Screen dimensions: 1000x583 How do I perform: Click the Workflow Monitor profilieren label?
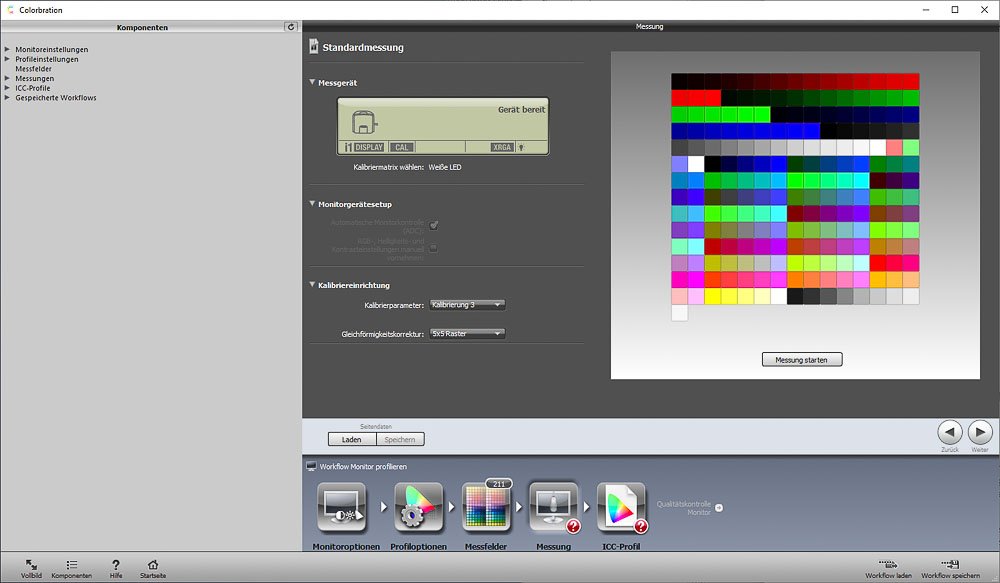pyautogui.click(x=363, y=466)
